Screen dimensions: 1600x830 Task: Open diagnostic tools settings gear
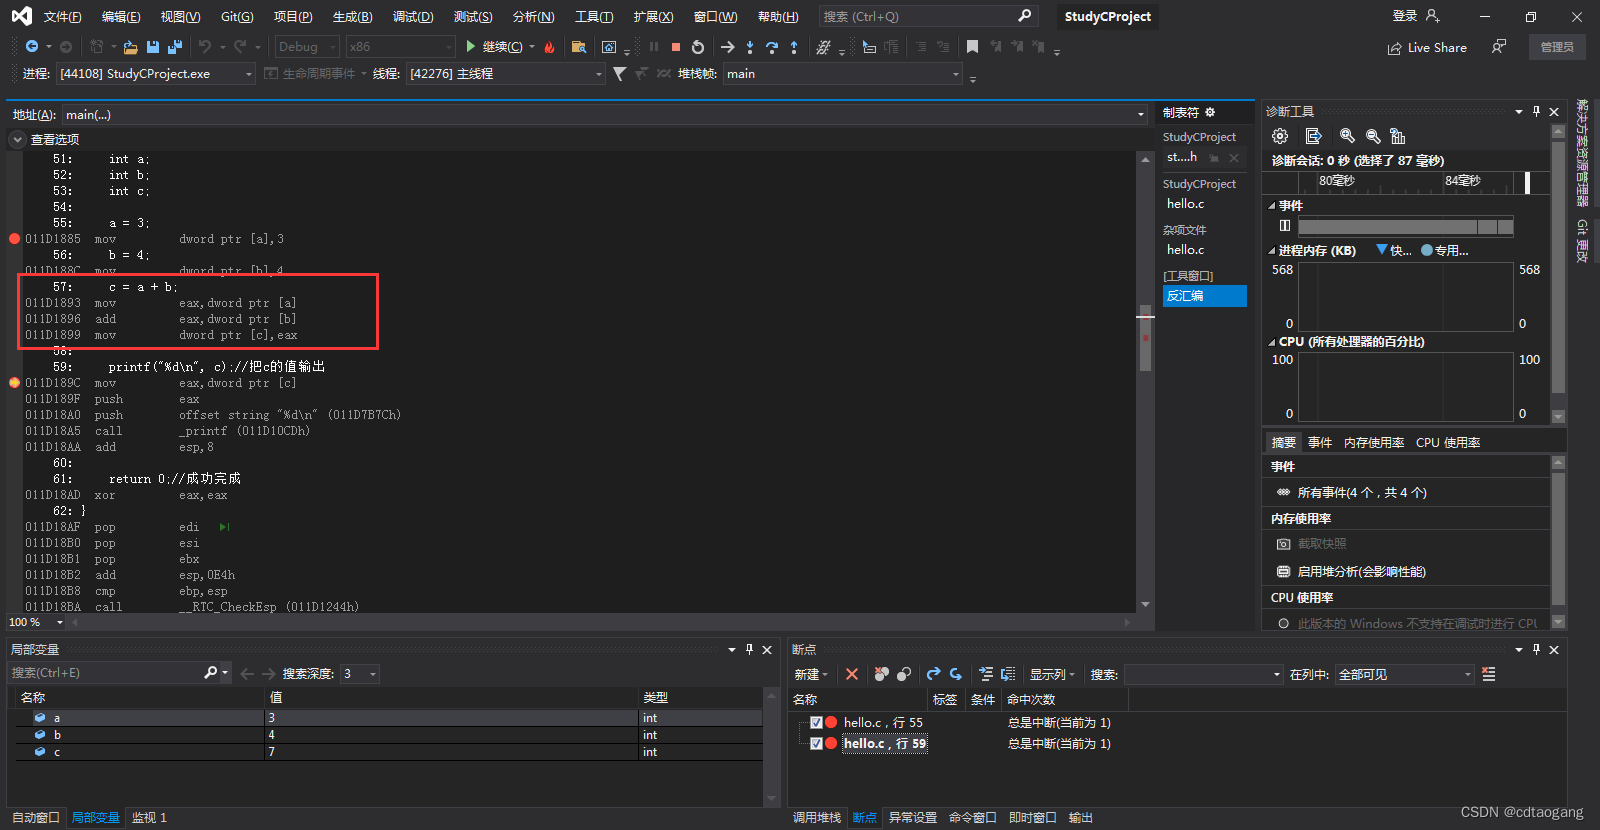[1280, 136]
